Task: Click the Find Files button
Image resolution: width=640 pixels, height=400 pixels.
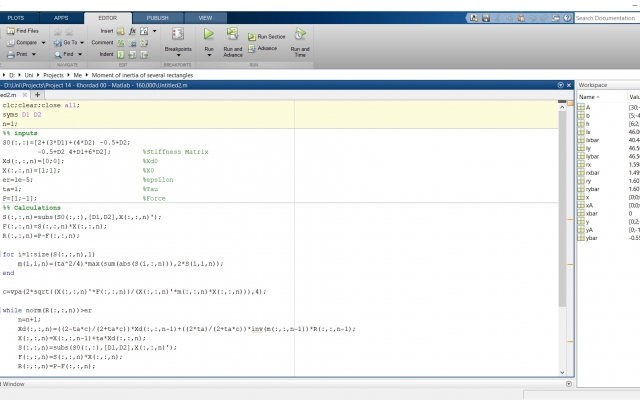Action: coord(23,31)
